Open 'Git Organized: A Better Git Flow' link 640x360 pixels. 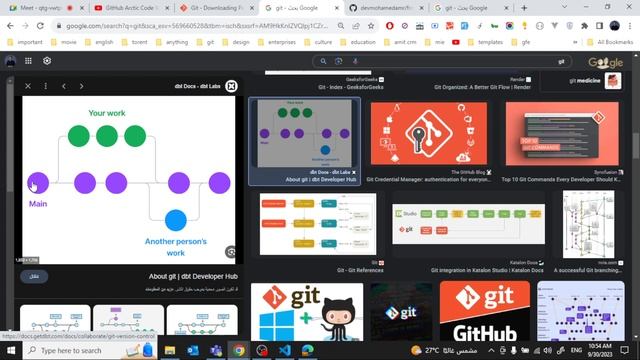(482, 87)
